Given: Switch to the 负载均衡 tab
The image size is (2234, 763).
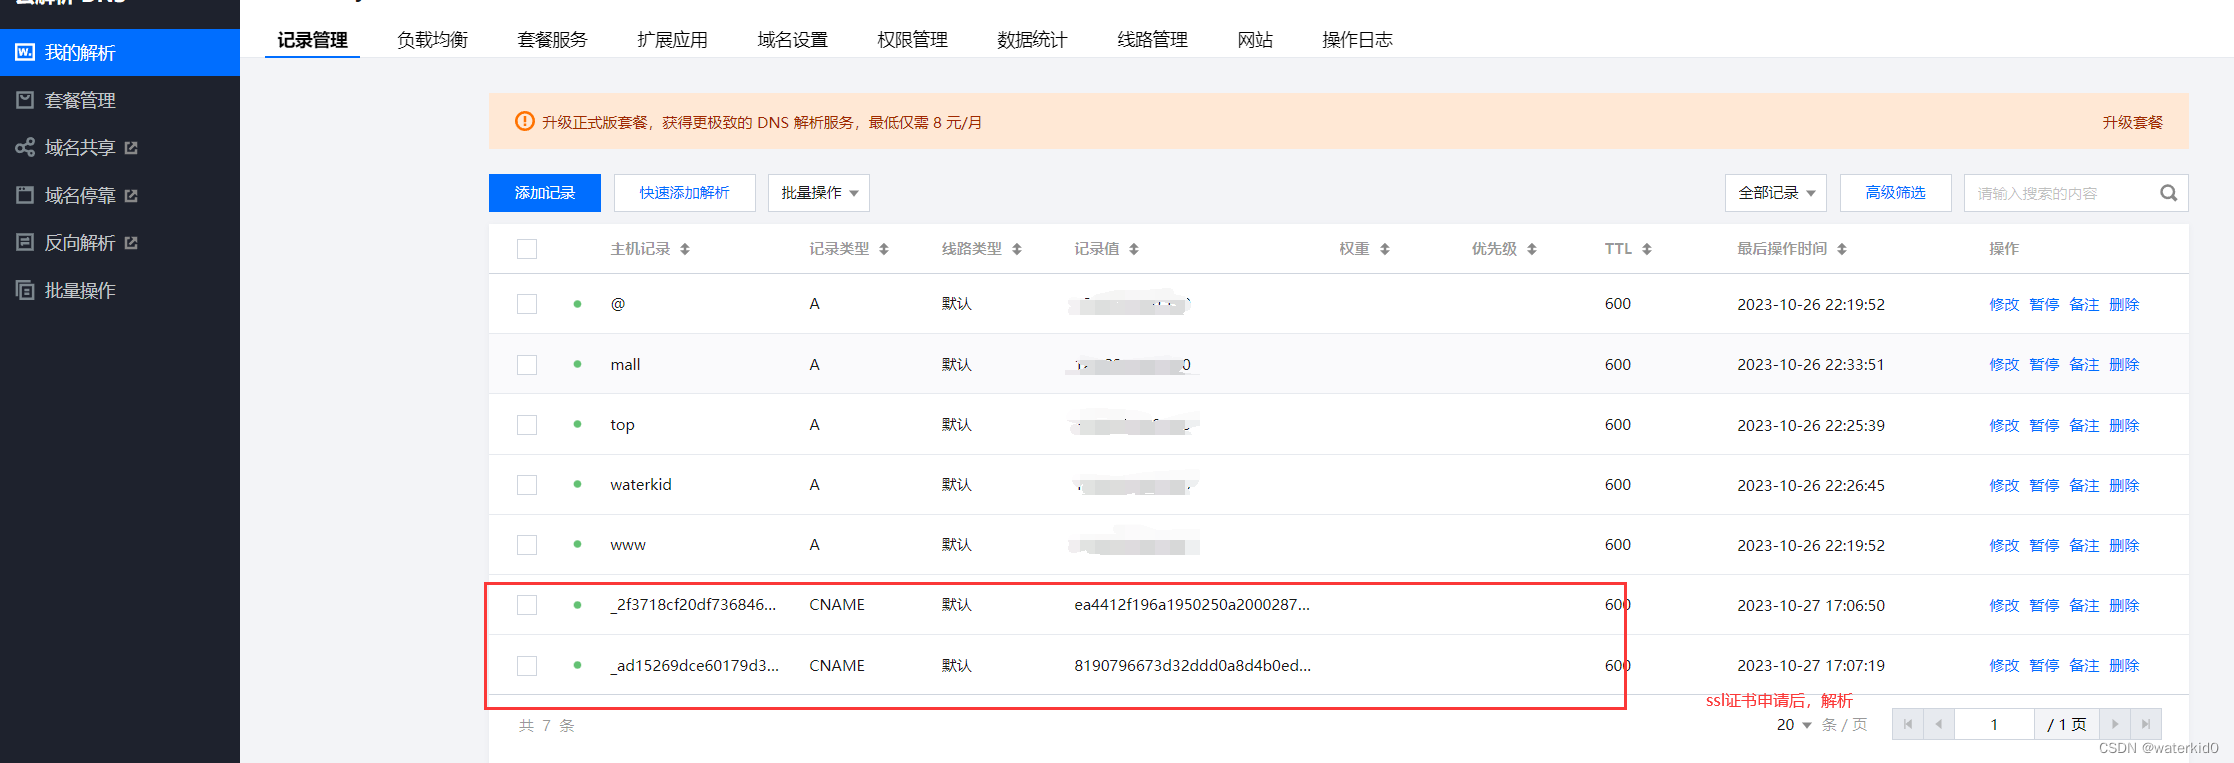Looking at the screenshot, I should pos(432,40).
